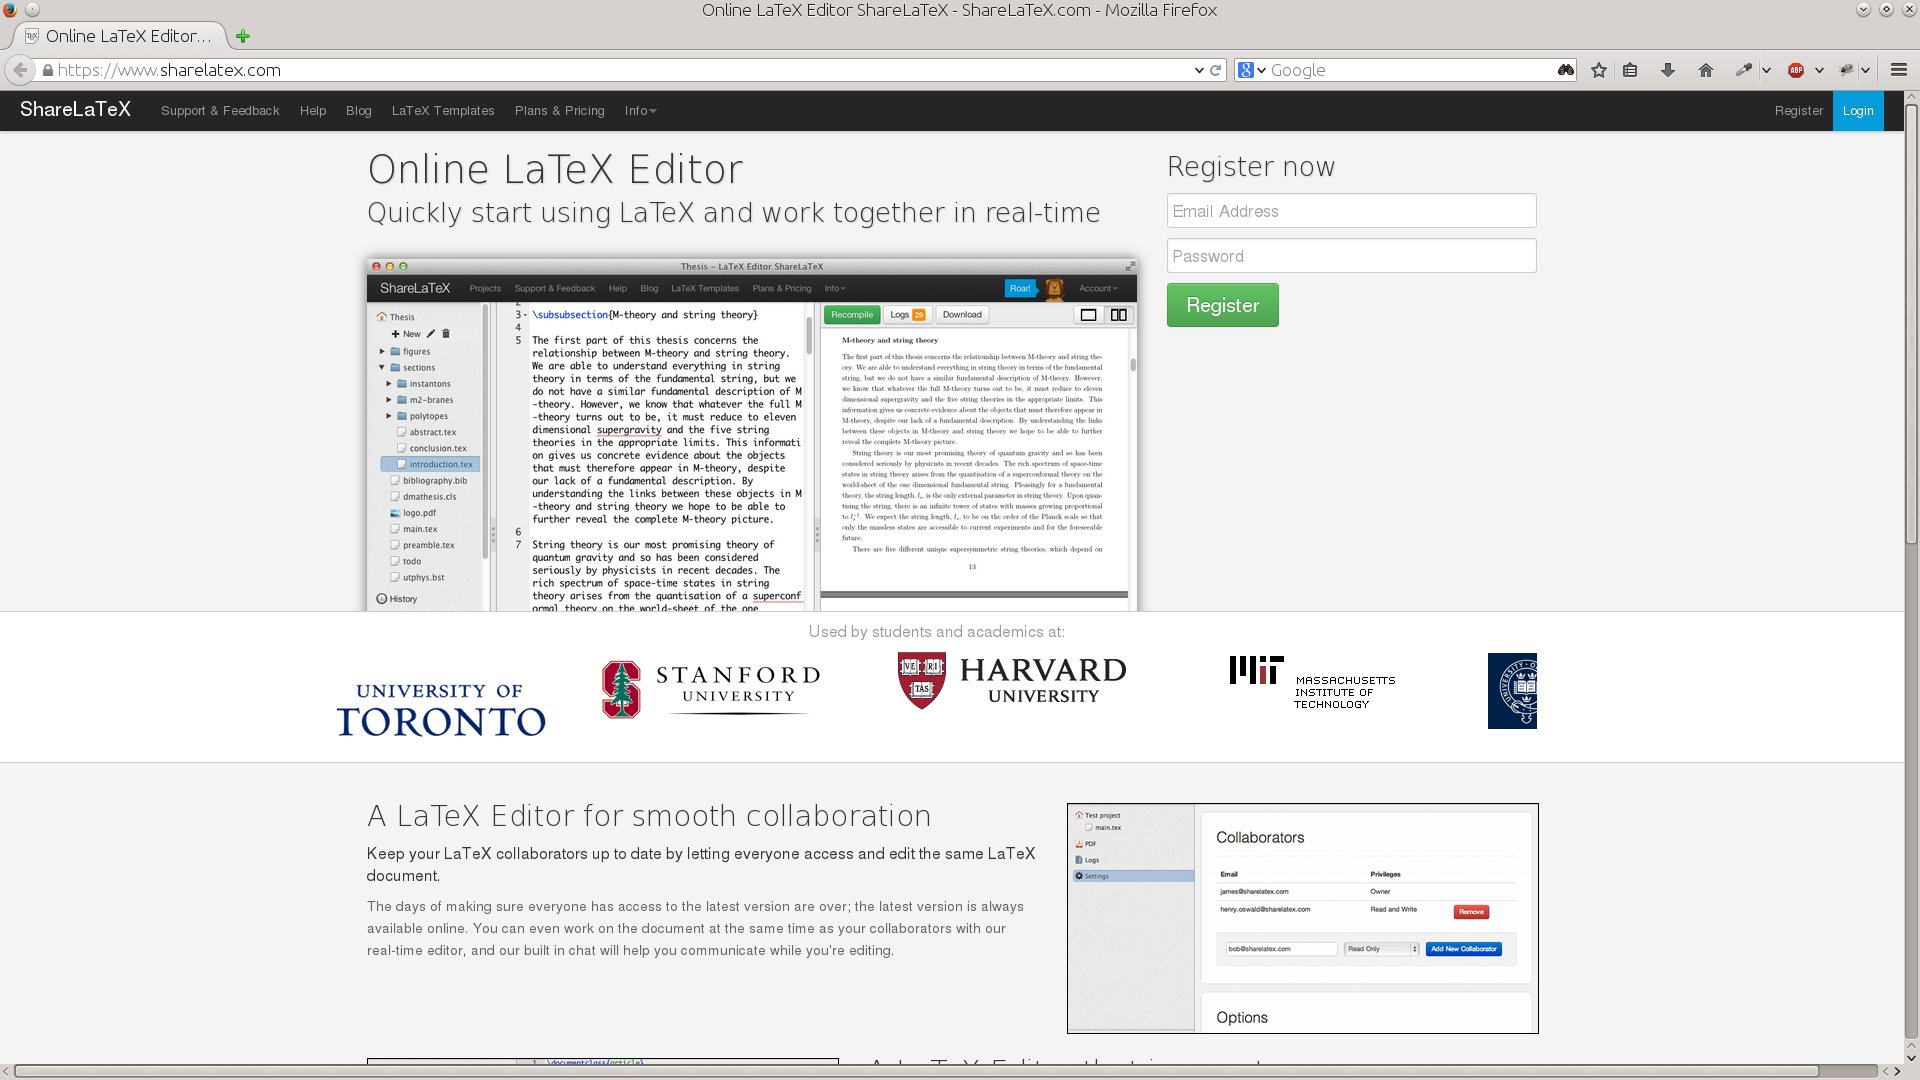
Task: Click 'A LaTeX Editor for smooth collaboration' heading
Action: 649,816
